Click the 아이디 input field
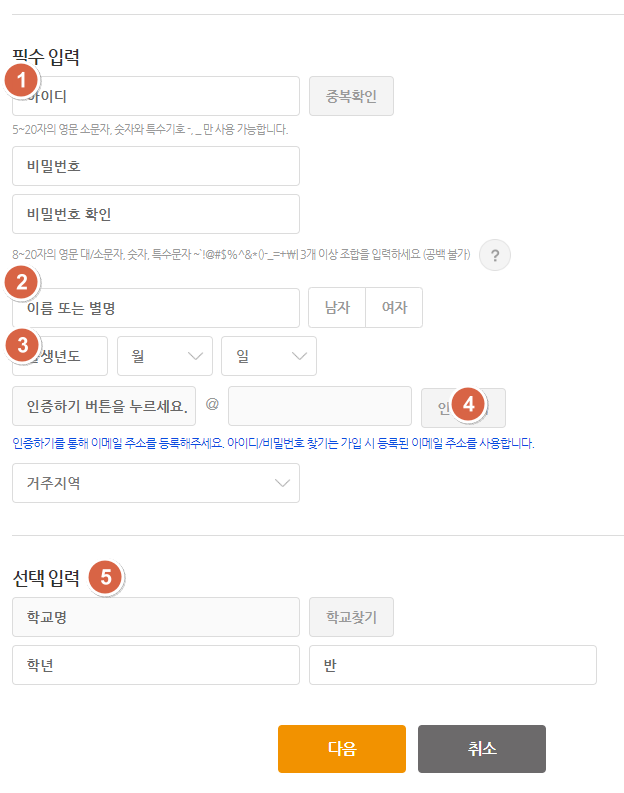Image resolution: width=624 pixels, height=793 pixels. click(x=156, y=96)
